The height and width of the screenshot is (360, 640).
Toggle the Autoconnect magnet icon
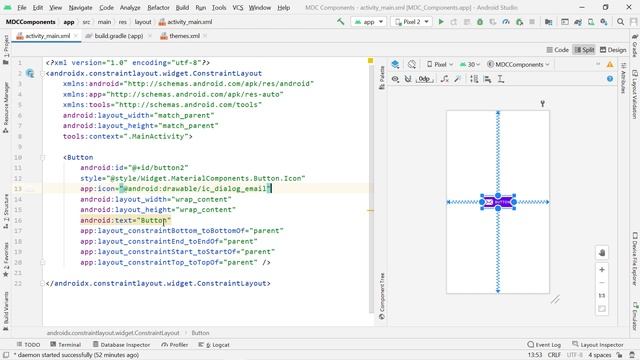[x=408, y=79]
